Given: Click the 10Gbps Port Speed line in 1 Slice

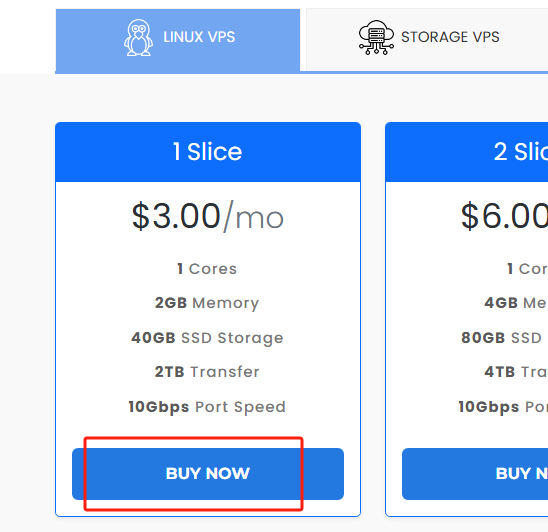Looking at the screenshot, I should tap(207, 407).
